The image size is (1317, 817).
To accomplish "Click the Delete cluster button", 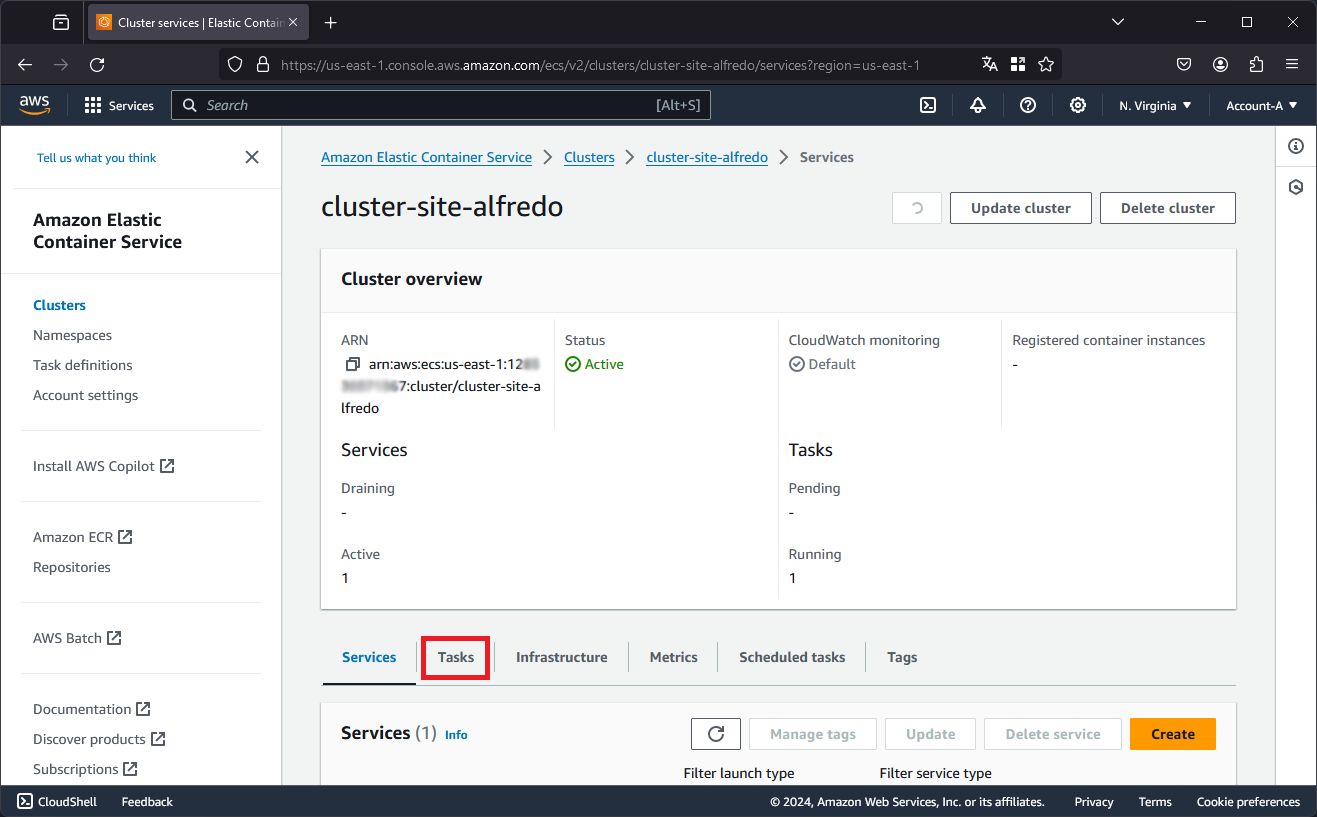I will (1168, 208).
